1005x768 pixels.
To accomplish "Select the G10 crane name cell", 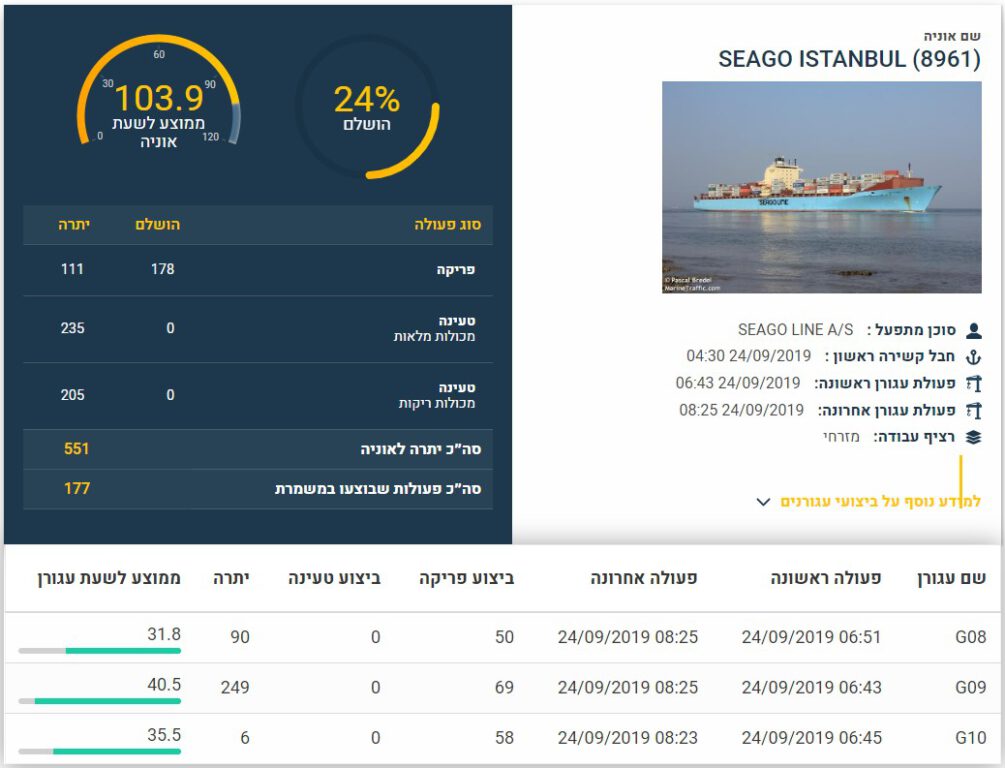I will 970,738.
